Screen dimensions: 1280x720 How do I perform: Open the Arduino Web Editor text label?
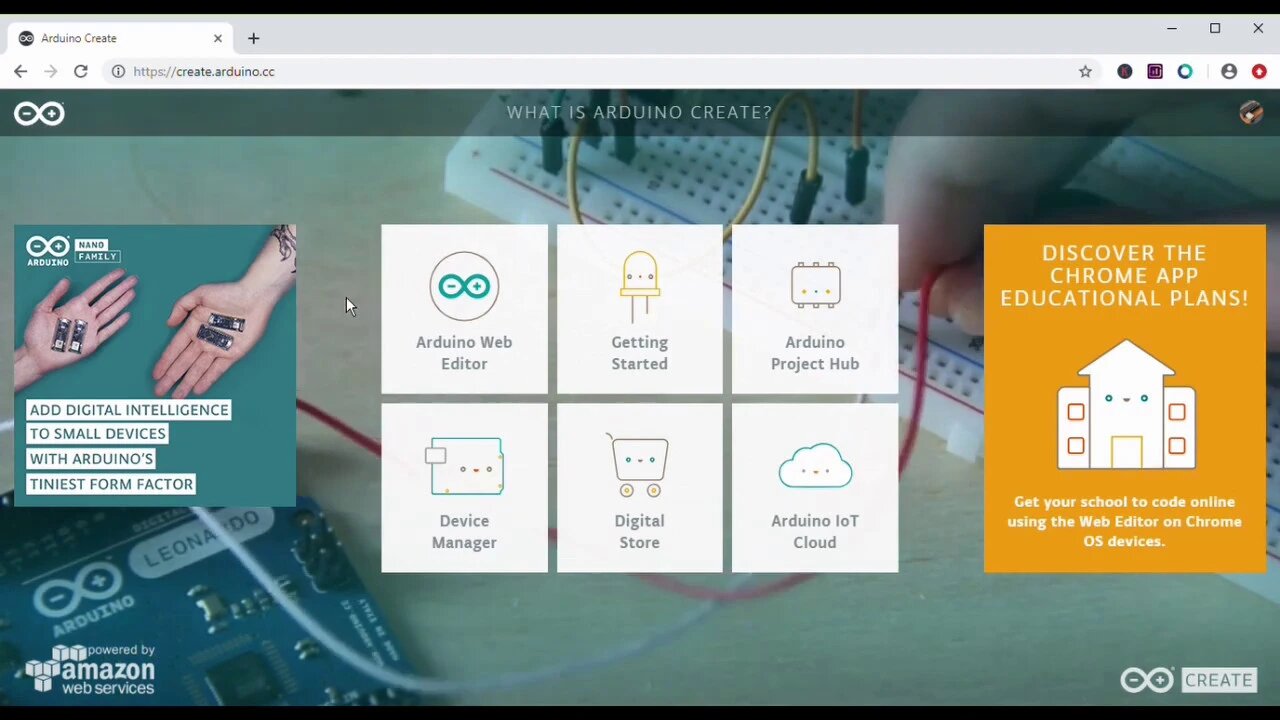pyautogui.click(x=464, y=353)
